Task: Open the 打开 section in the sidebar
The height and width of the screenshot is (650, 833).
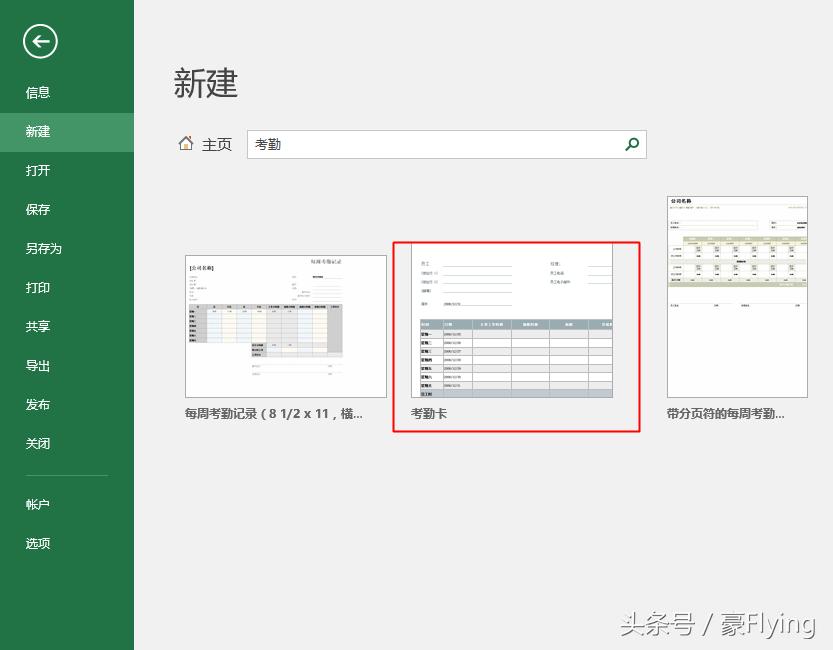Action: tap(37, 170)
